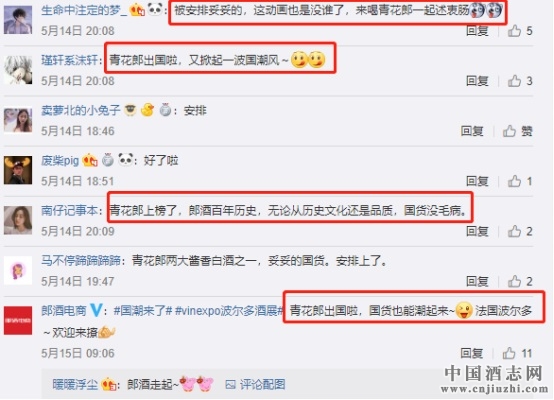Open 暖暖浮尘 user profile
This screenshot has height=400, width=554.
[x=75, y=384]
